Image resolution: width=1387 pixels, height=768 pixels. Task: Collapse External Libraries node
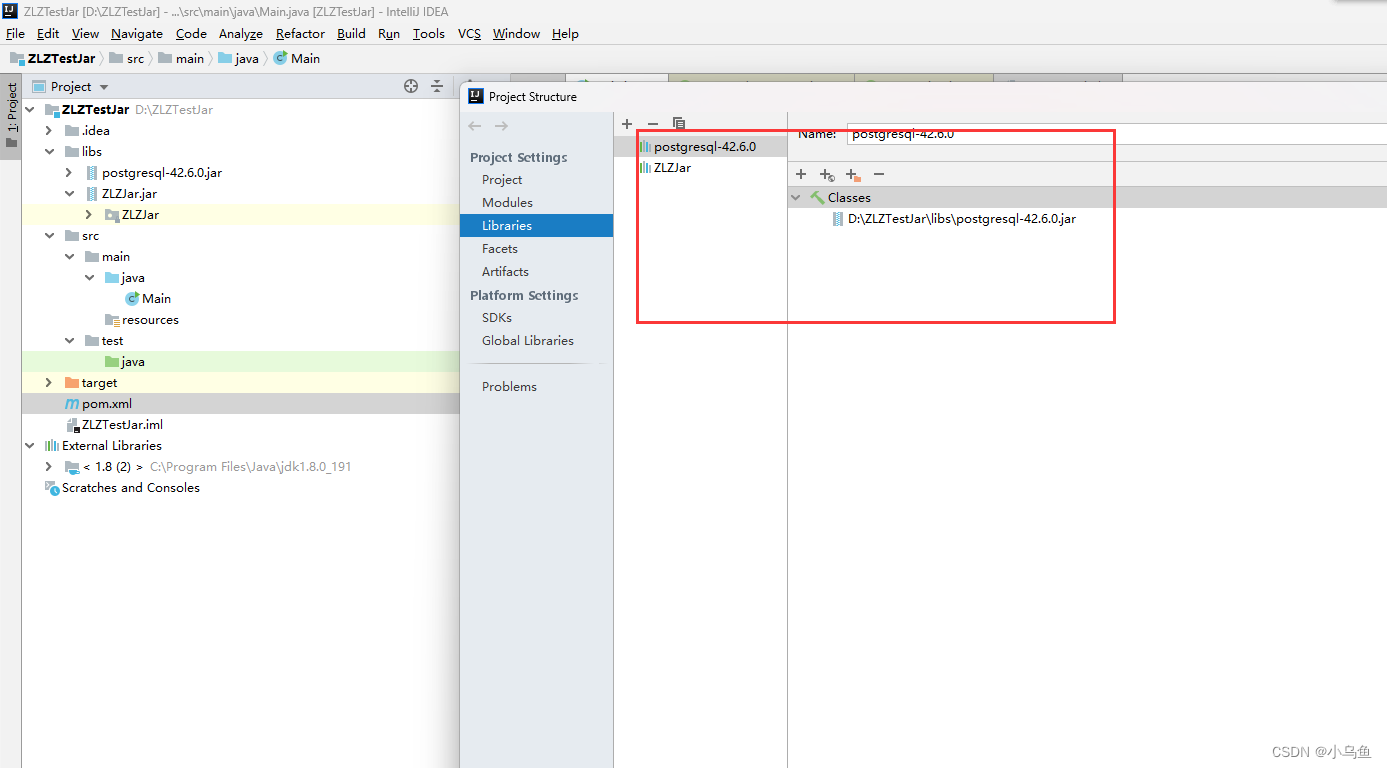[x=29, y=446]
